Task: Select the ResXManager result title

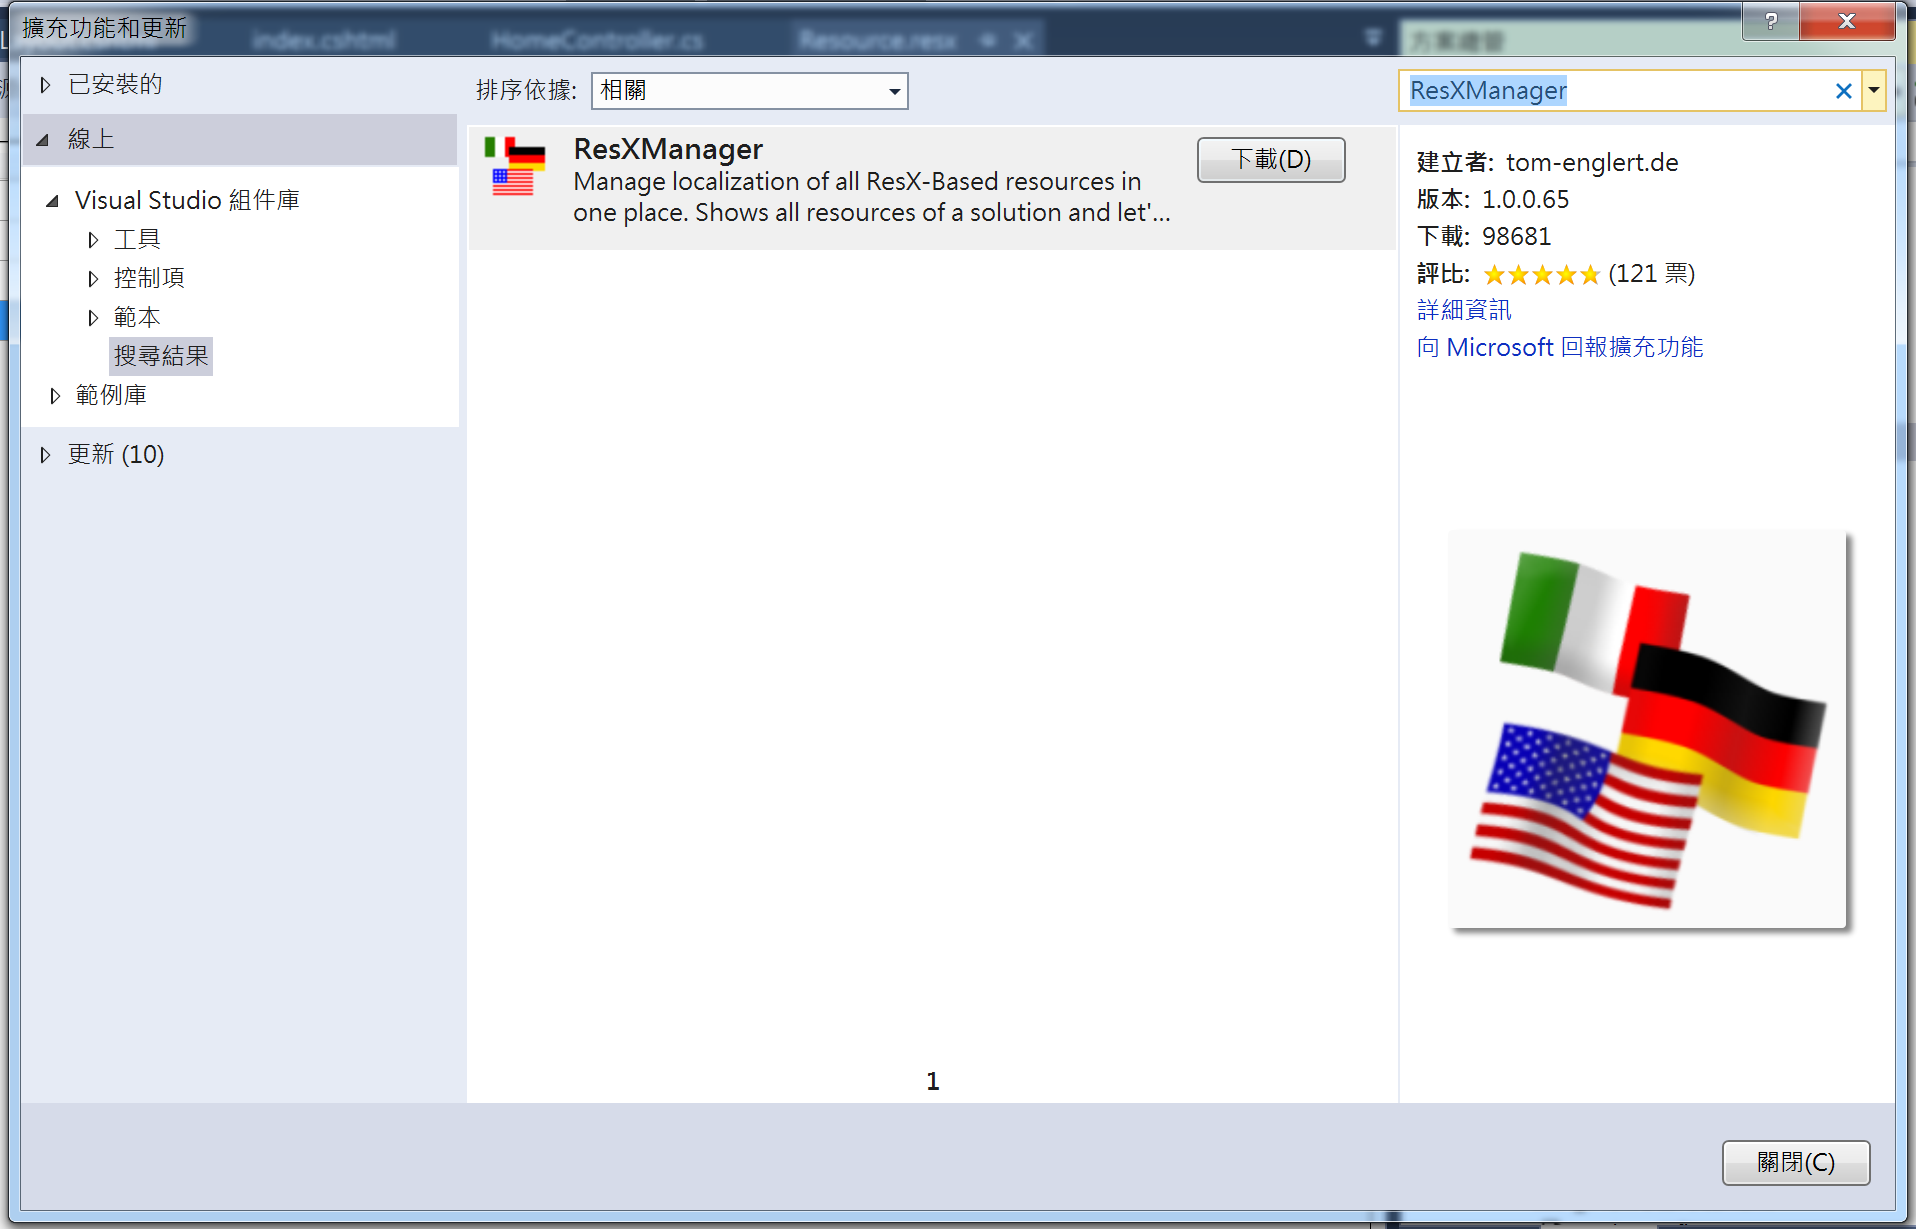Action: [x=668, y=149]
